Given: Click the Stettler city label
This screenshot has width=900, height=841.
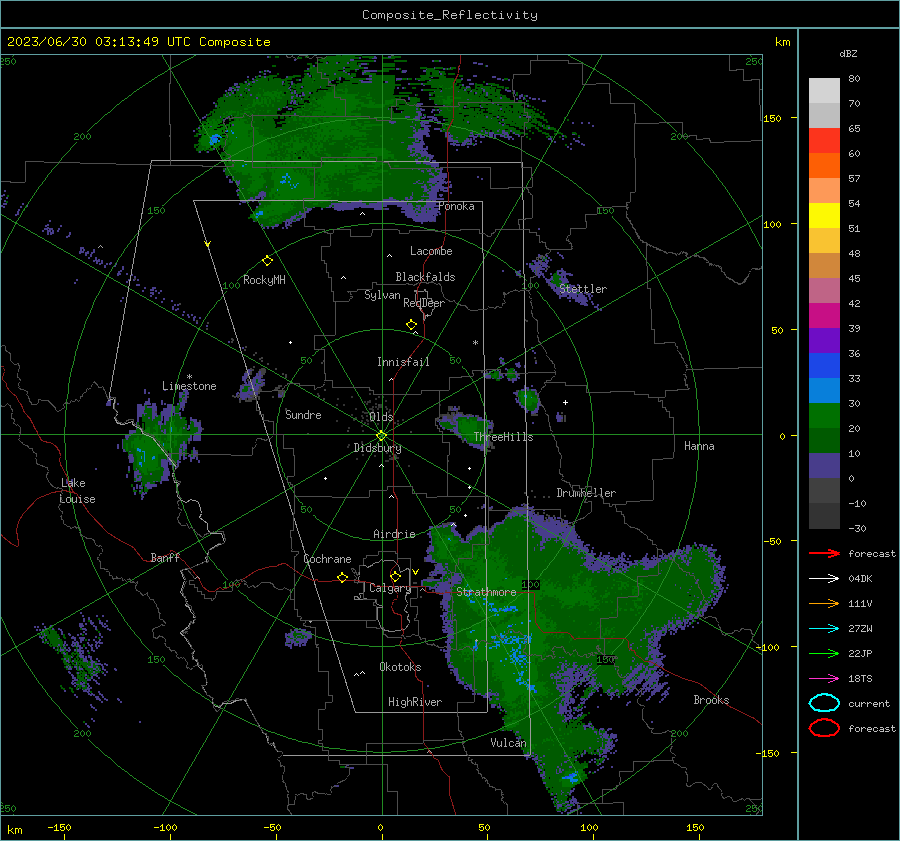Looking at the screenshot, I should pos(583,289).
